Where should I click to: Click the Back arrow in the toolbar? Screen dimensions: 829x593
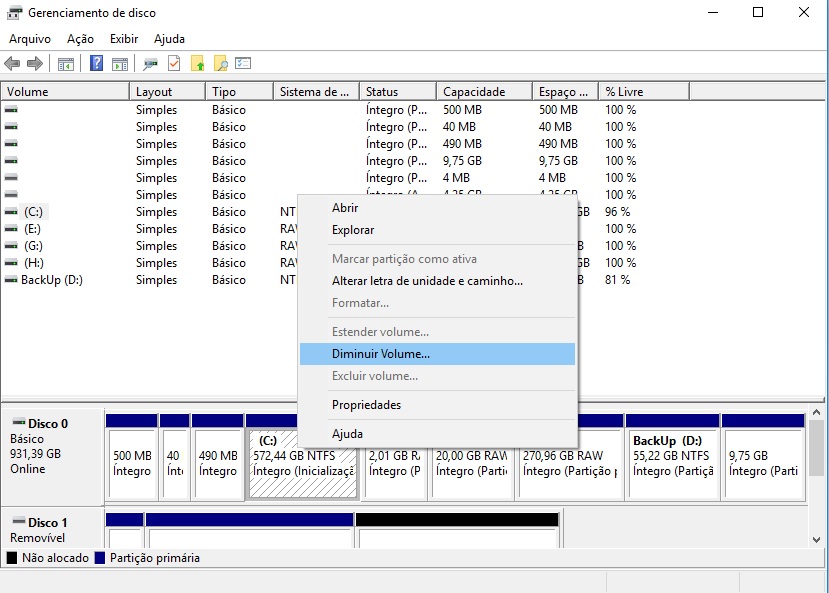pos(12,64)
